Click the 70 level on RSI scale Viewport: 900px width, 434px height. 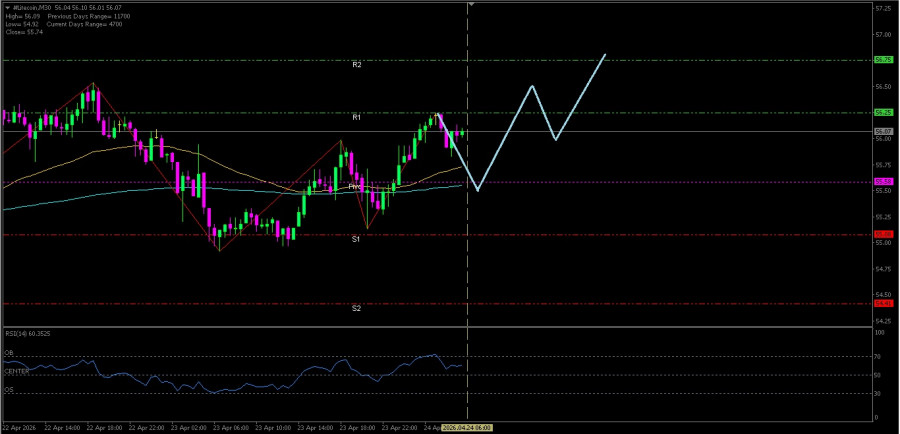click(877, 356)
